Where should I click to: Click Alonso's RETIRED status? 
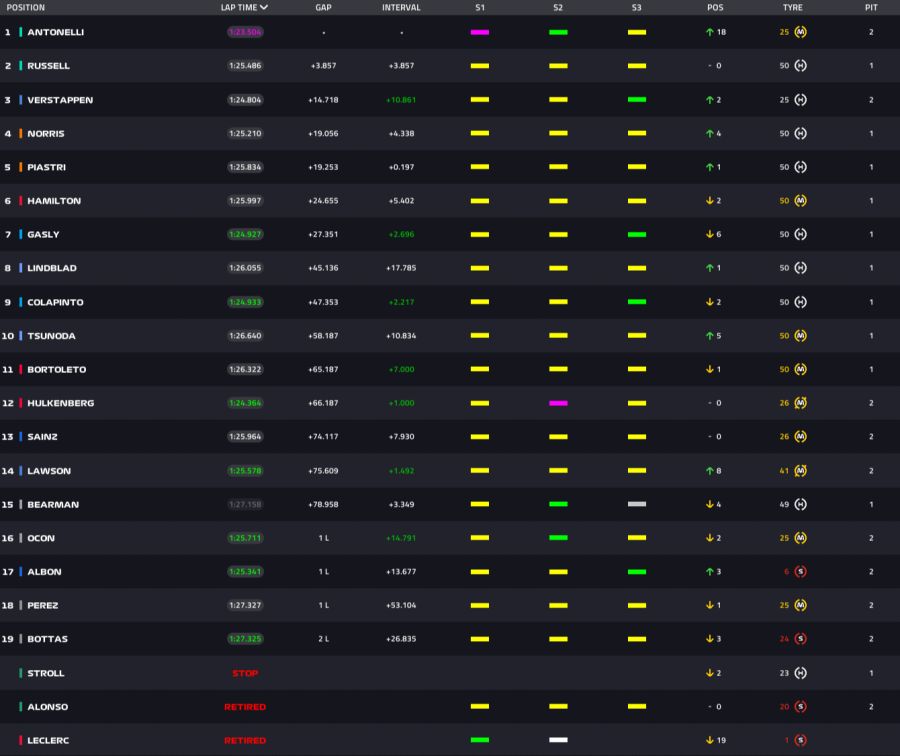(x=245, y=707)
